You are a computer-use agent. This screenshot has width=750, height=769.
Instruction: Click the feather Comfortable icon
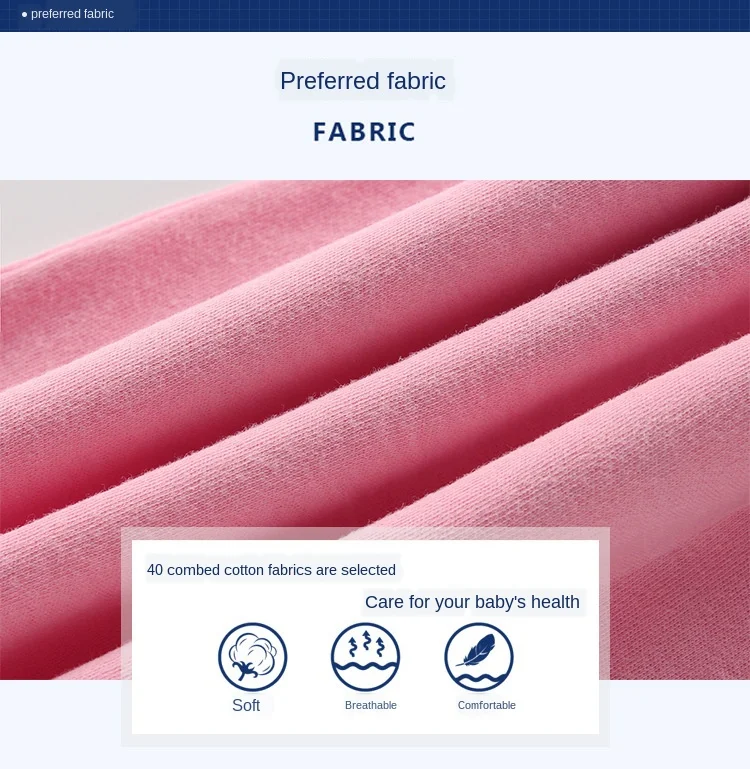(479, 657)
